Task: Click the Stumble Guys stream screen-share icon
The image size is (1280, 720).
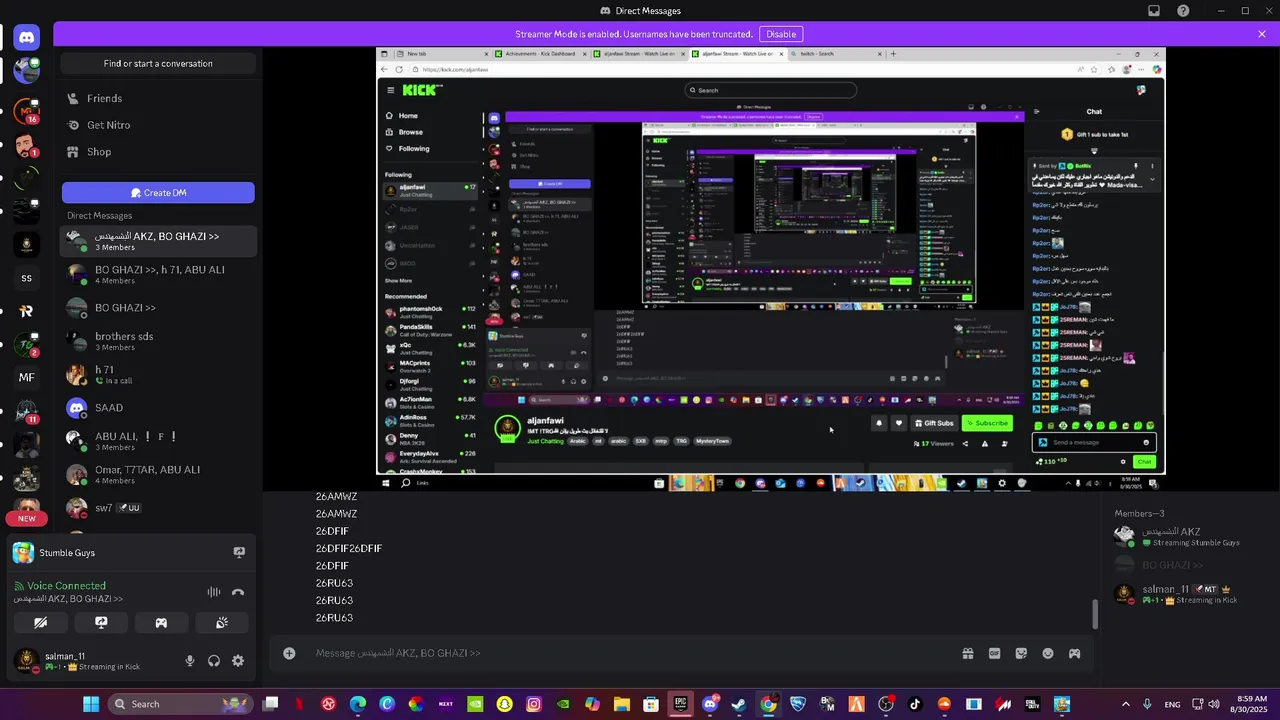Action: (239, 552)
